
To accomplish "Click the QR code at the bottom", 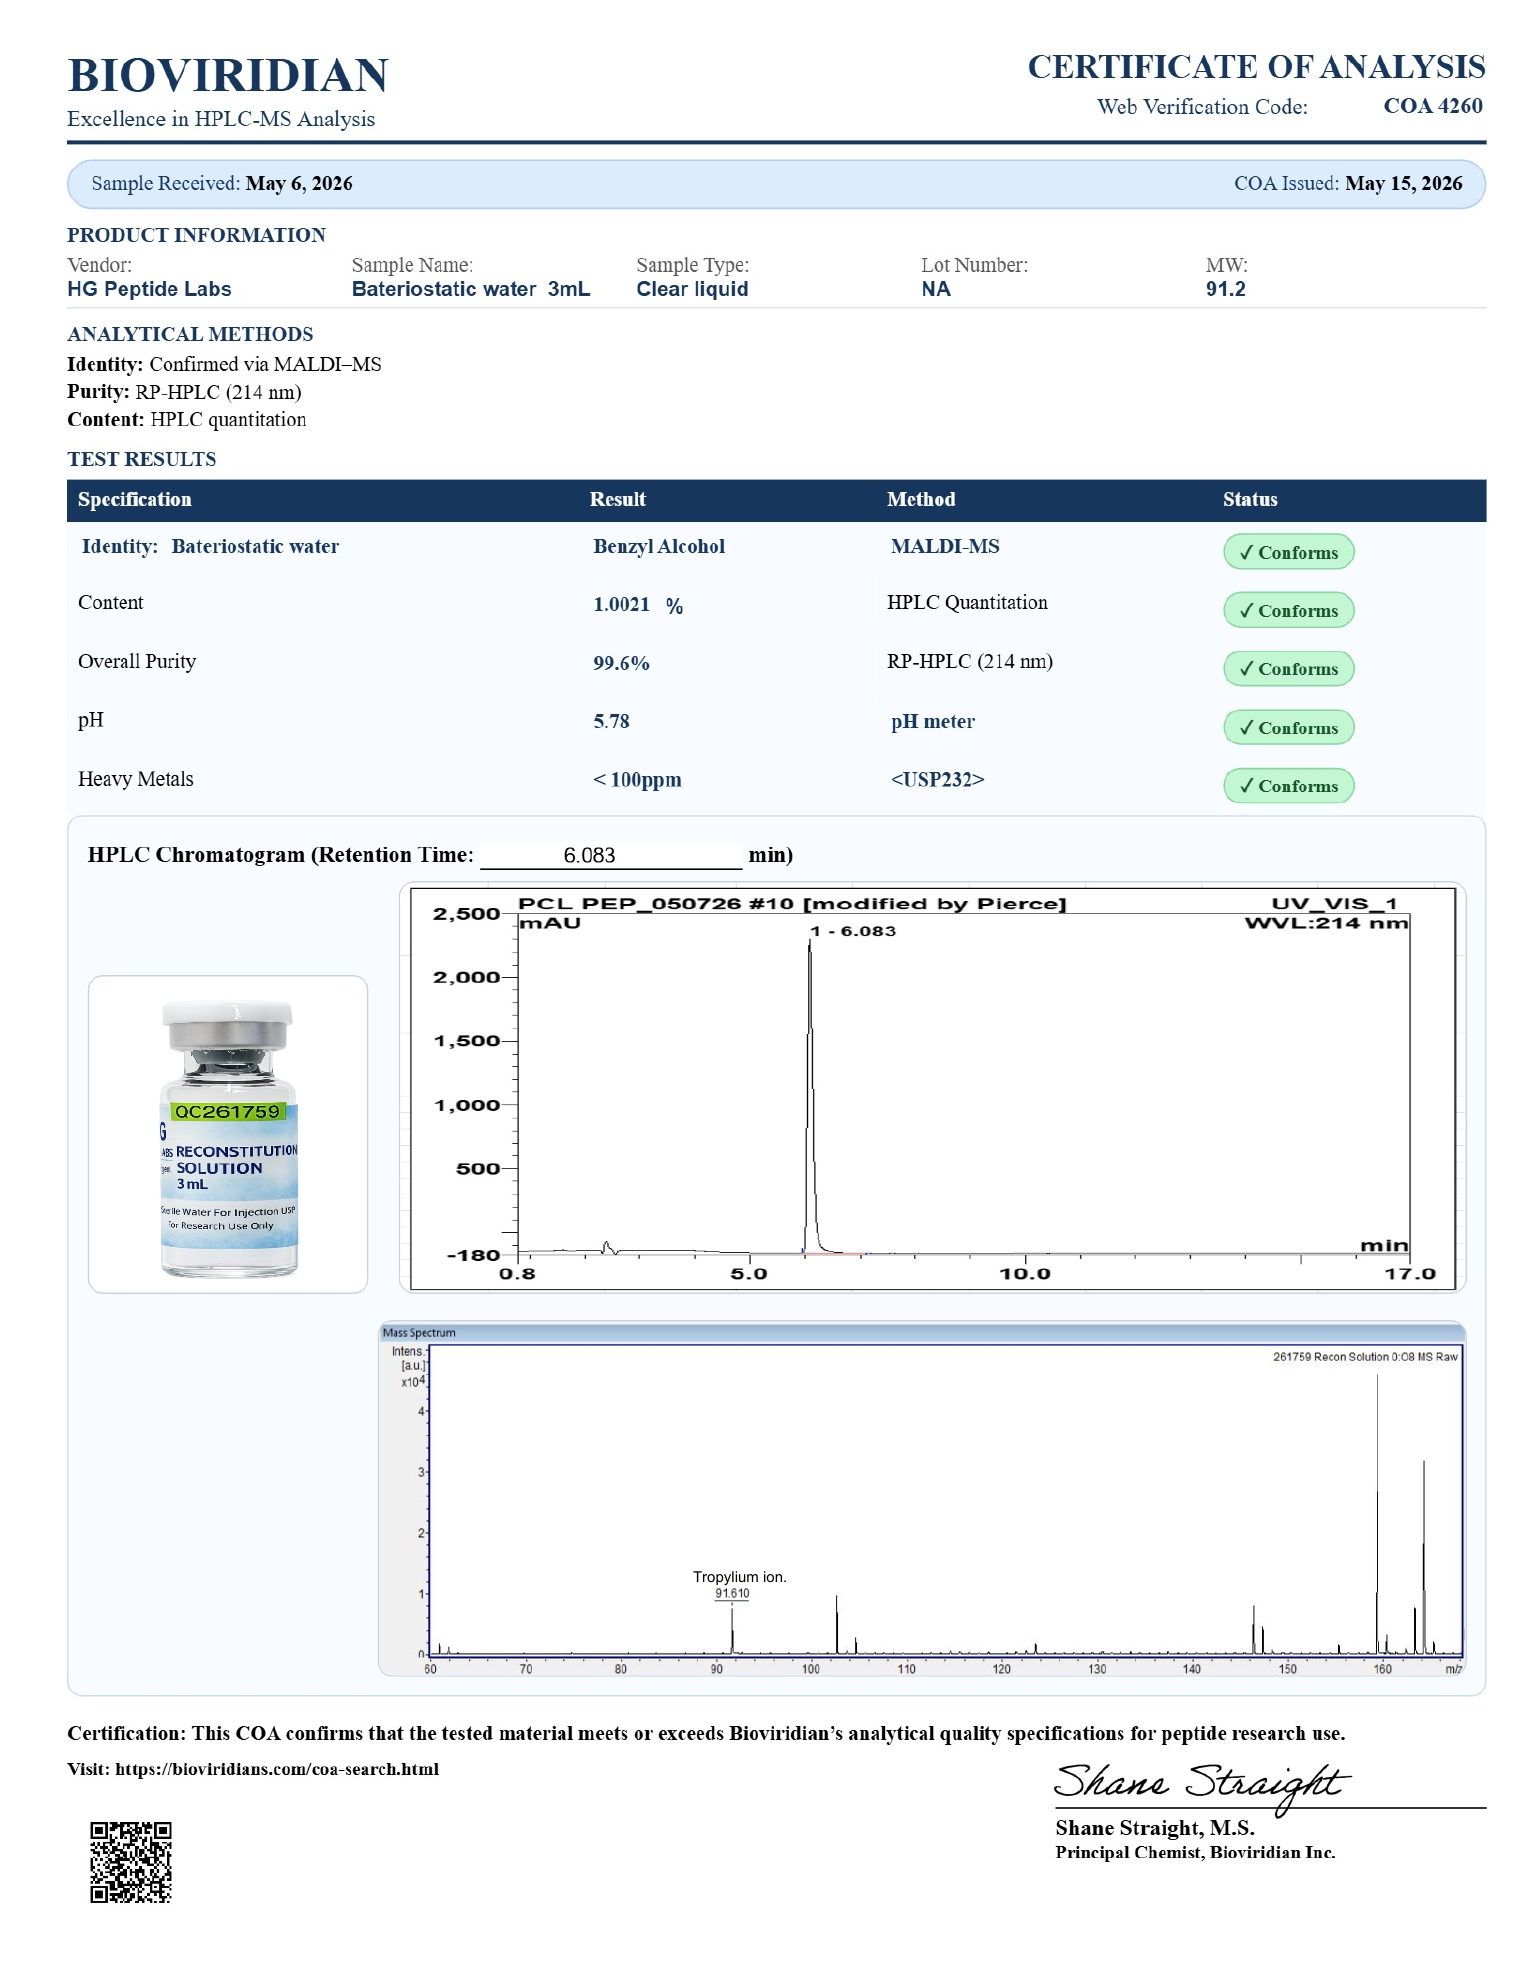I will click(x=131, y=1862).
